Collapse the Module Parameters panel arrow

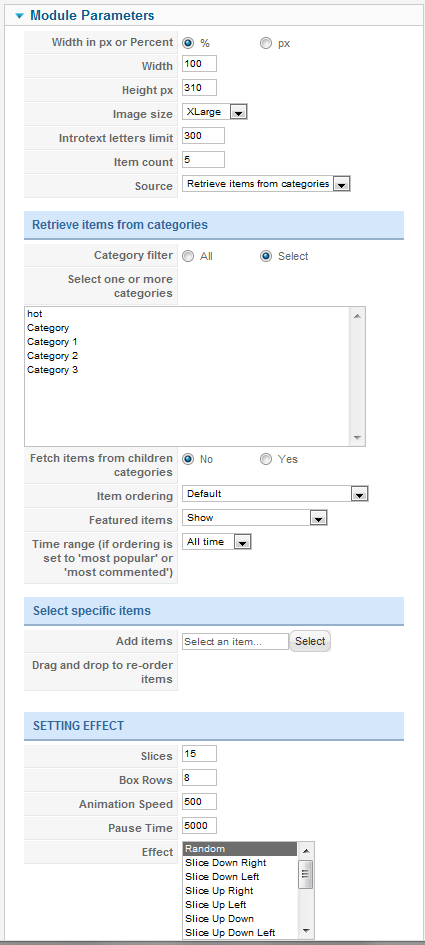[x=20, y=16]
